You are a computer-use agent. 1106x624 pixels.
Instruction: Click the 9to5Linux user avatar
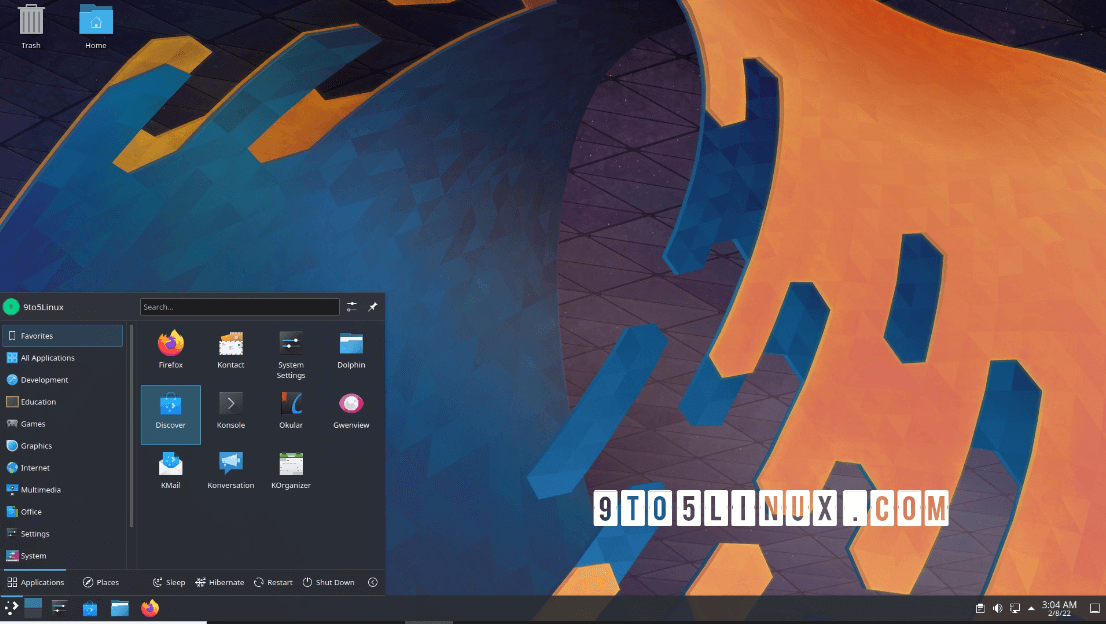coord(11,307)
